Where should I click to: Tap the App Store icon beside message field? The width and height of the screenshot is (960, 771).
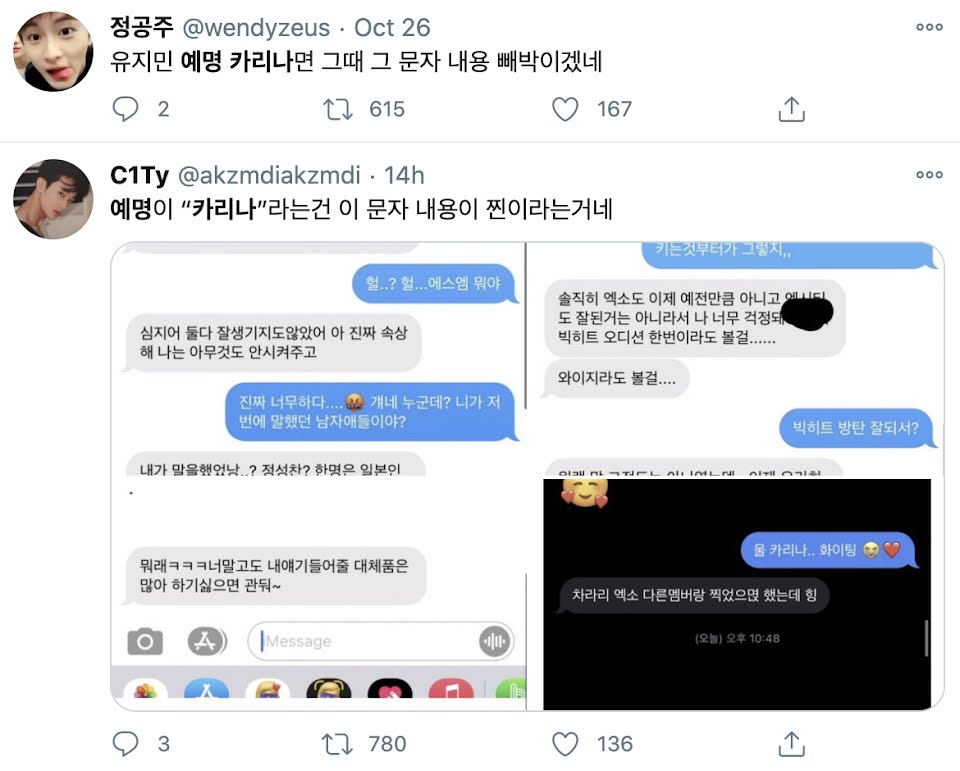pyautogui.click(x=206, y=641)
